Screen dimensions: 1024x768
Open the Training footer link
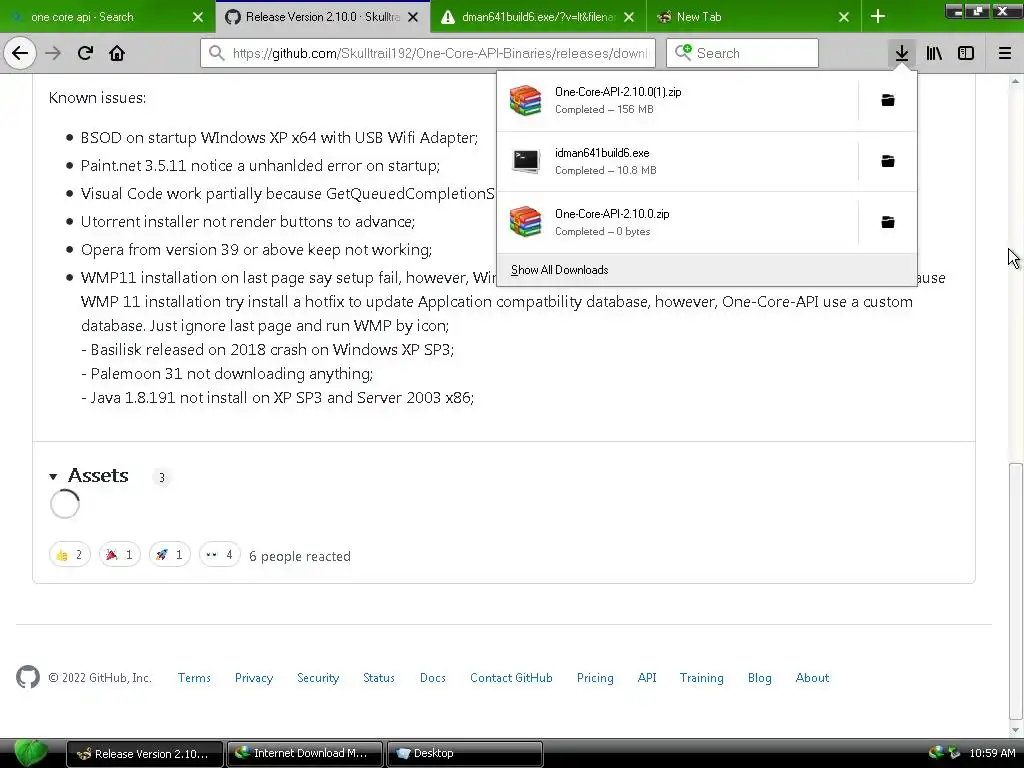coord(701,678)
